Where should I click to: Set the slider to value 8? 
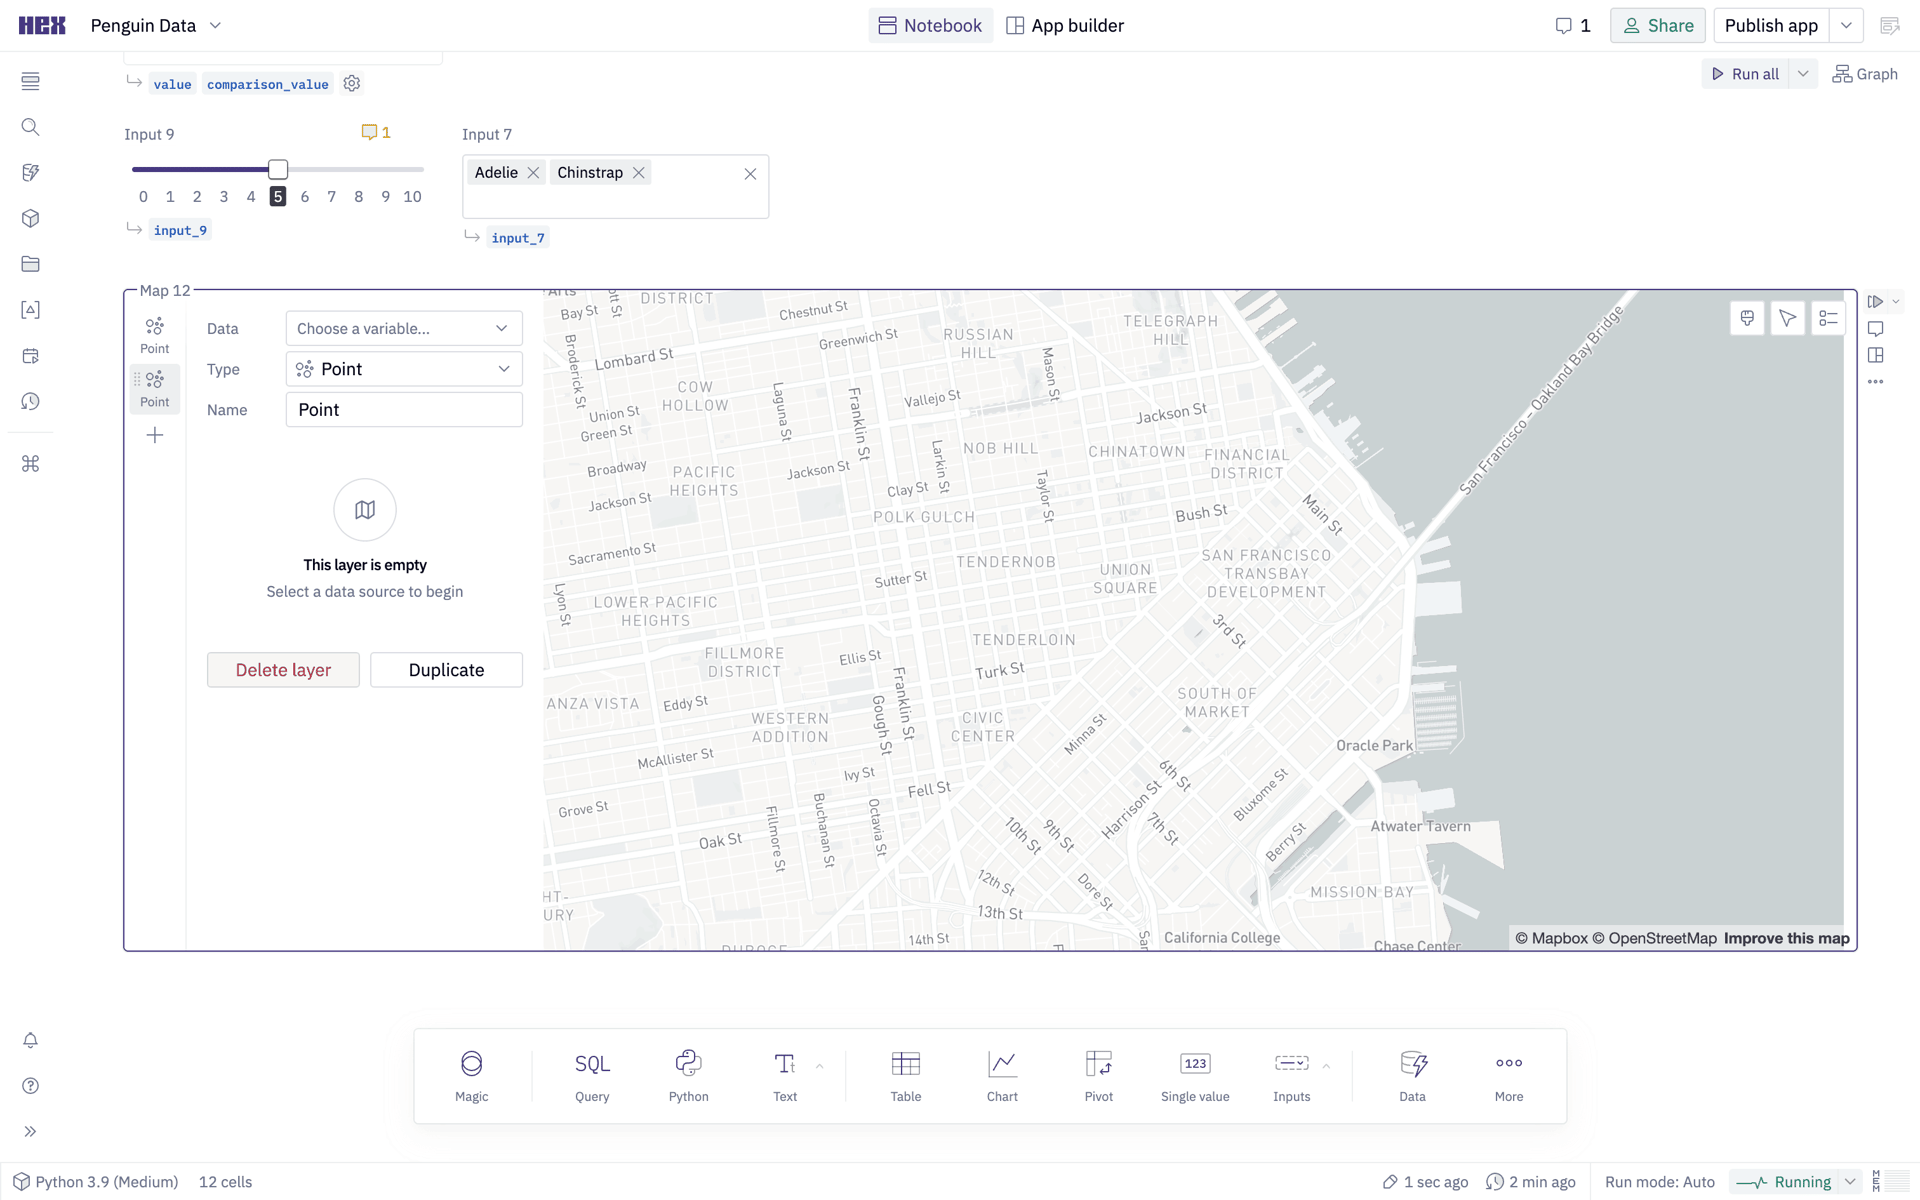[x=359, y=197]
